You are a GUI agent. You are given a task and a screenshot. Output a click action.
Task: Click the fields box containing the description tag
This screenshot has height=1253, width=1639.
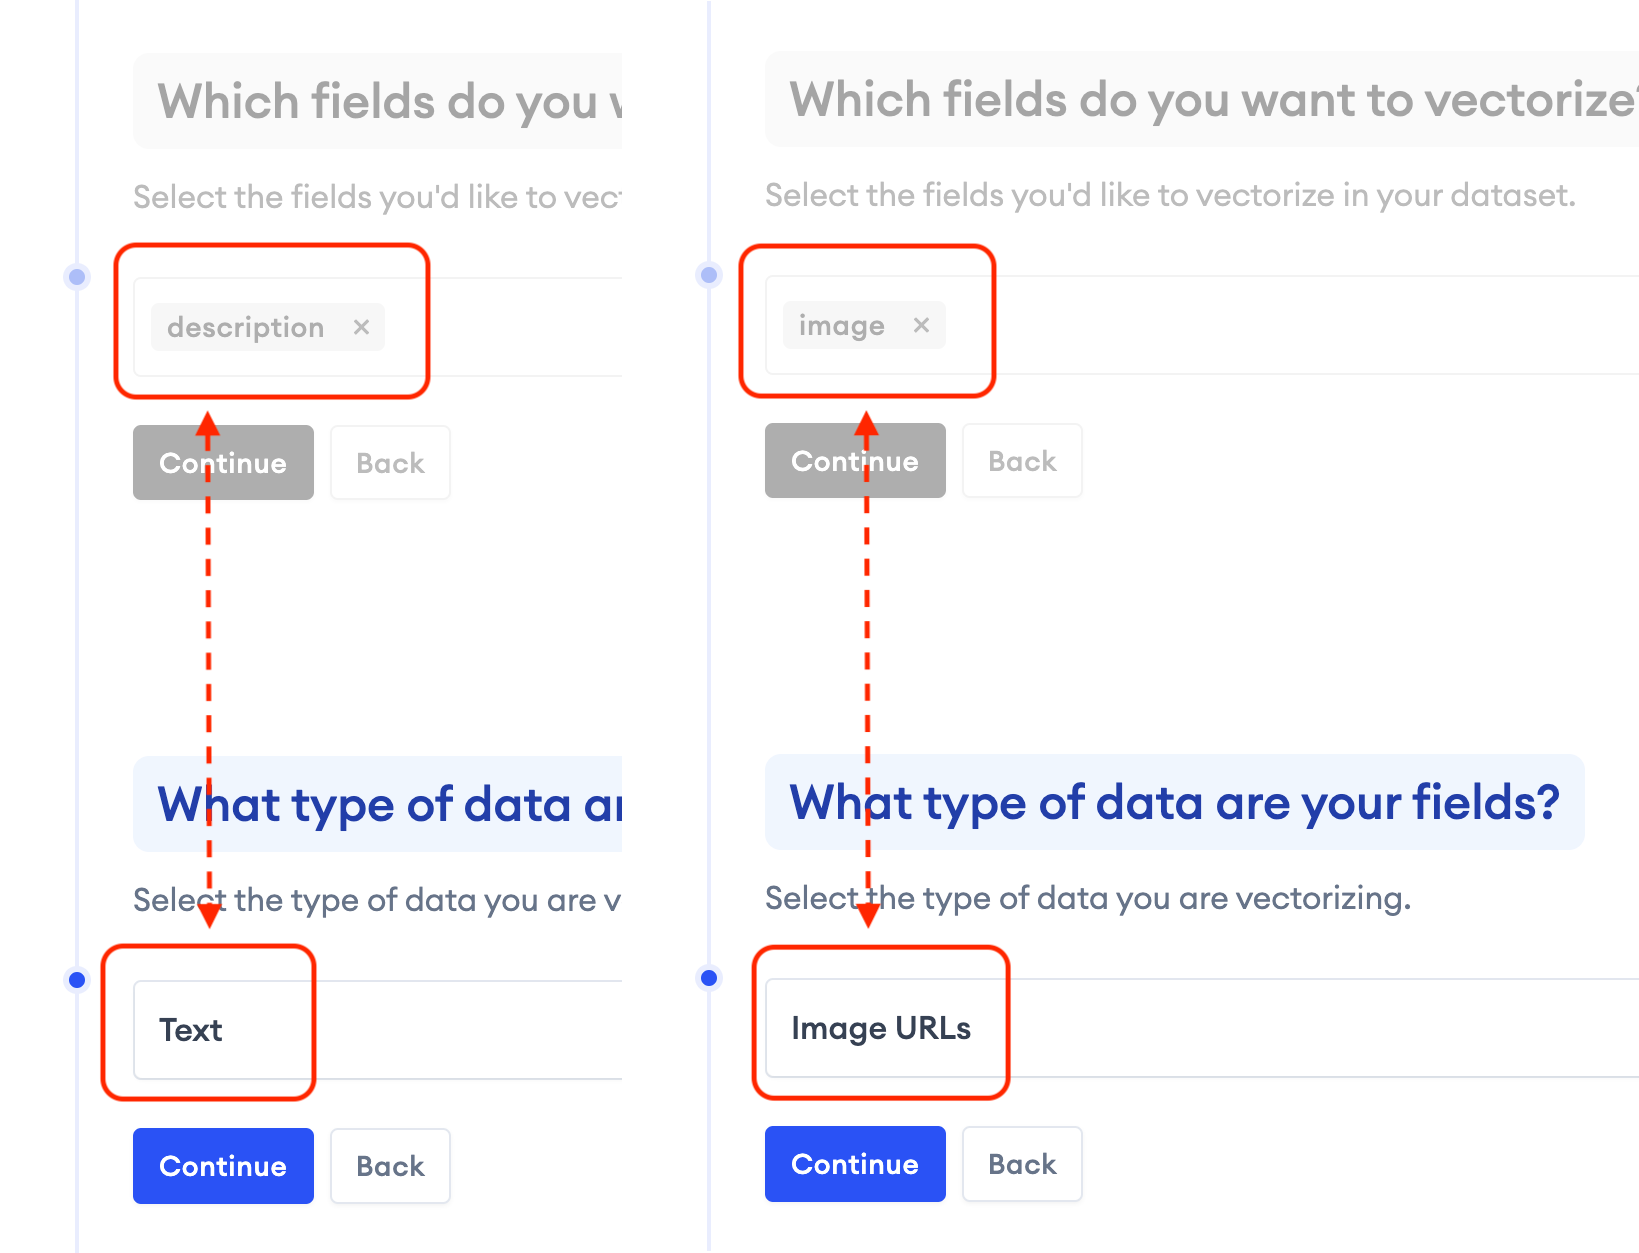click(x=500, y=327)
